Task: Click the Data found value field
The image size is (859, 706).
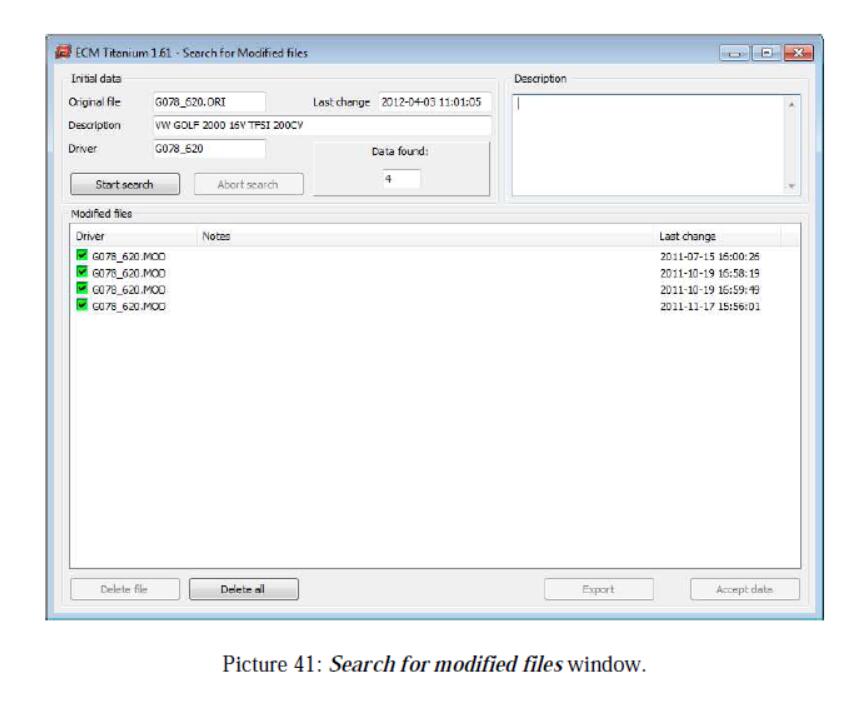Action: pyautogui.click(x=402, y=179)
